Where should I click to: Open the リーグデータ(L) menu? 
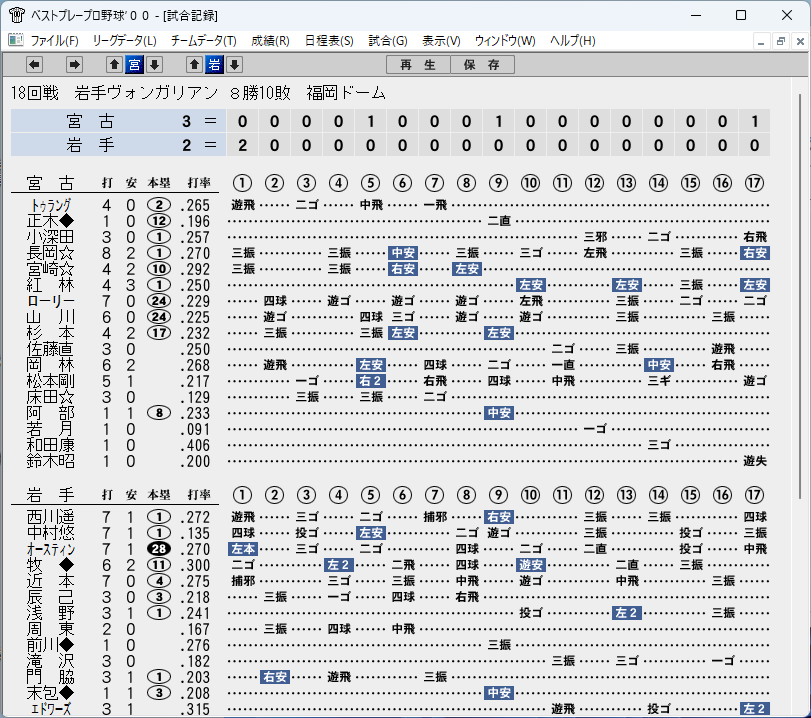pyautogui.click(x=124, y=40)
